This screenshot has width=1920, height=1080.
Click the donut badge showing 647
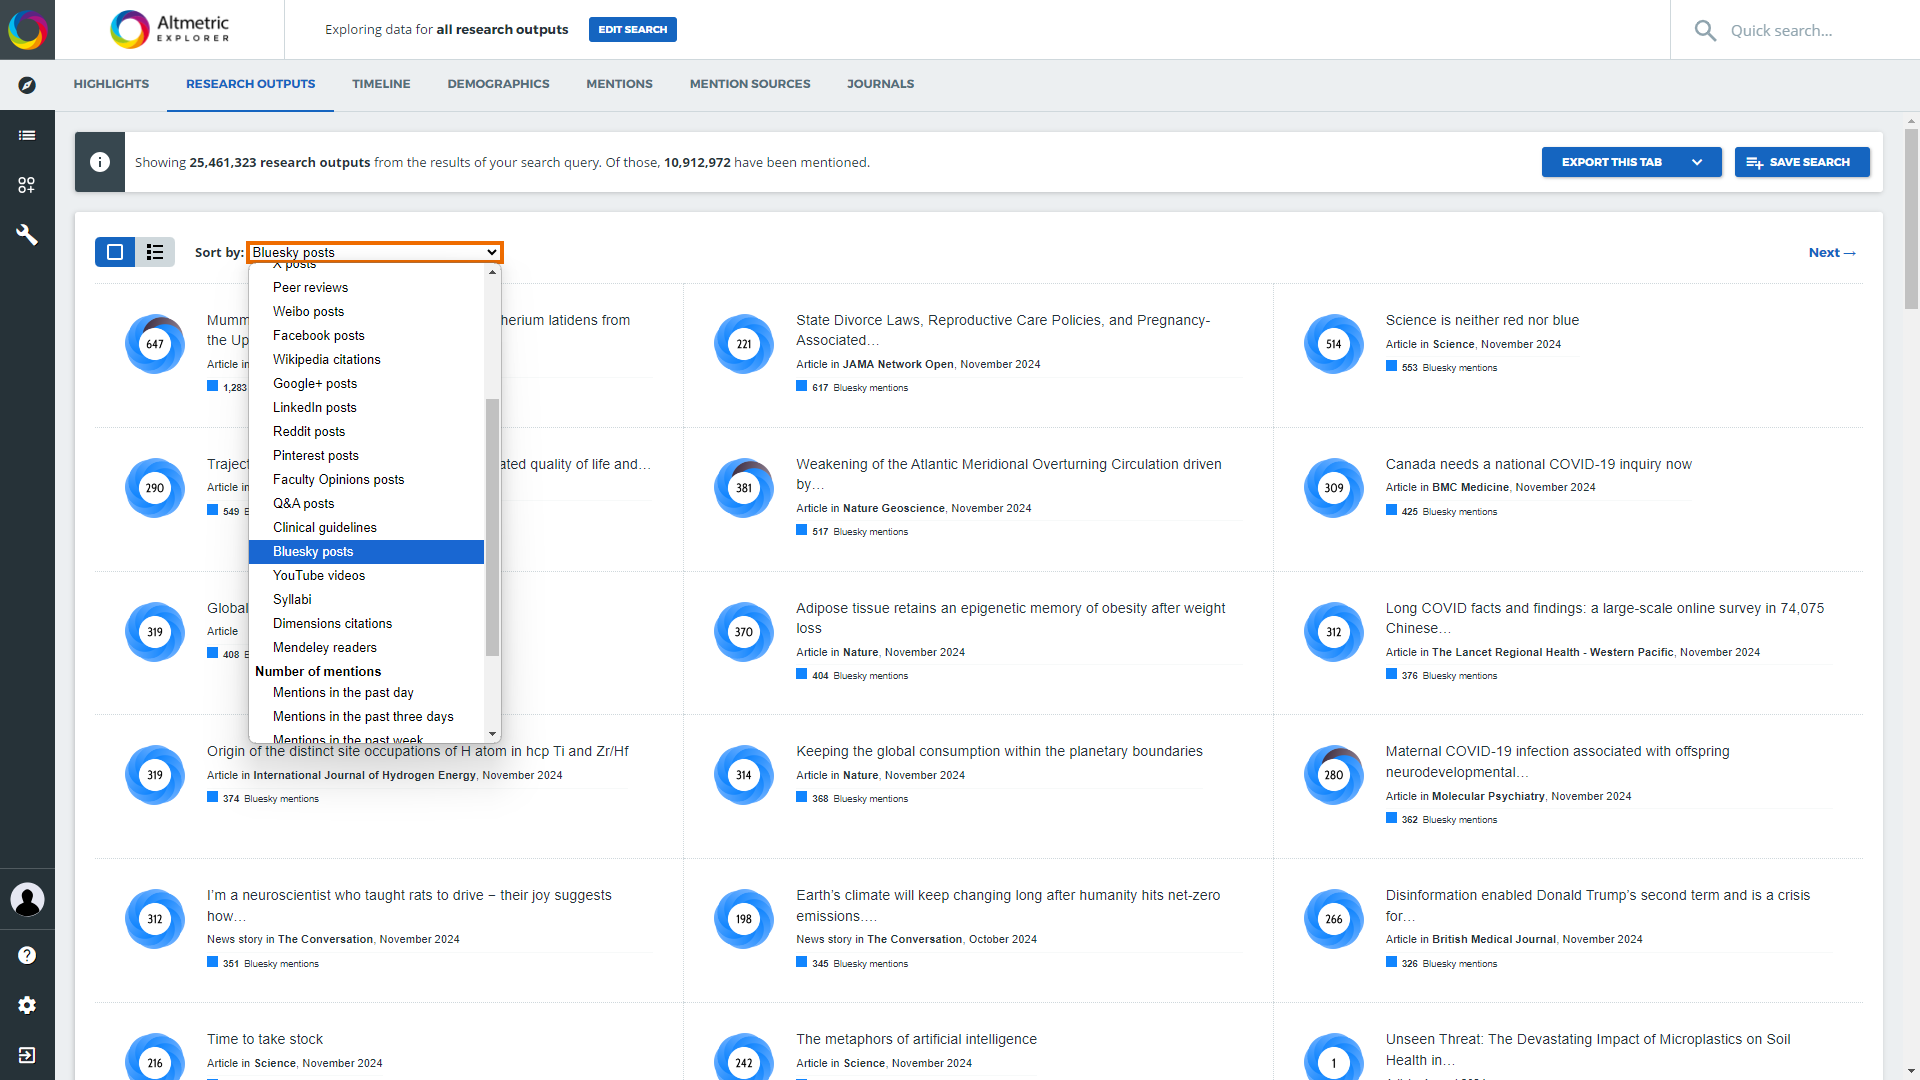(x=154, y=344)
